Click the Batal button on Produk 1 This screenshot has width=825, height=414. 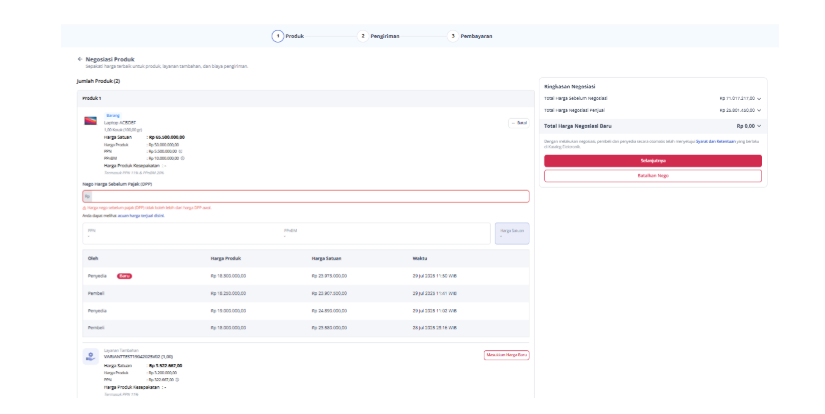[519, 123]
